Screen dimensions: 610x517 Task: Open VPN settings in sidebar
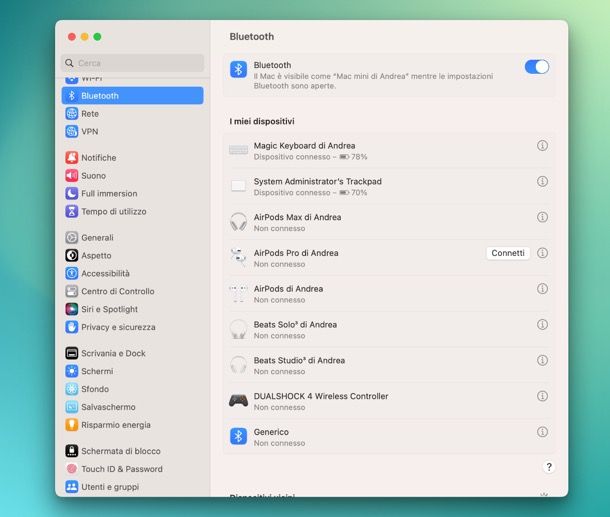point(133,131)
